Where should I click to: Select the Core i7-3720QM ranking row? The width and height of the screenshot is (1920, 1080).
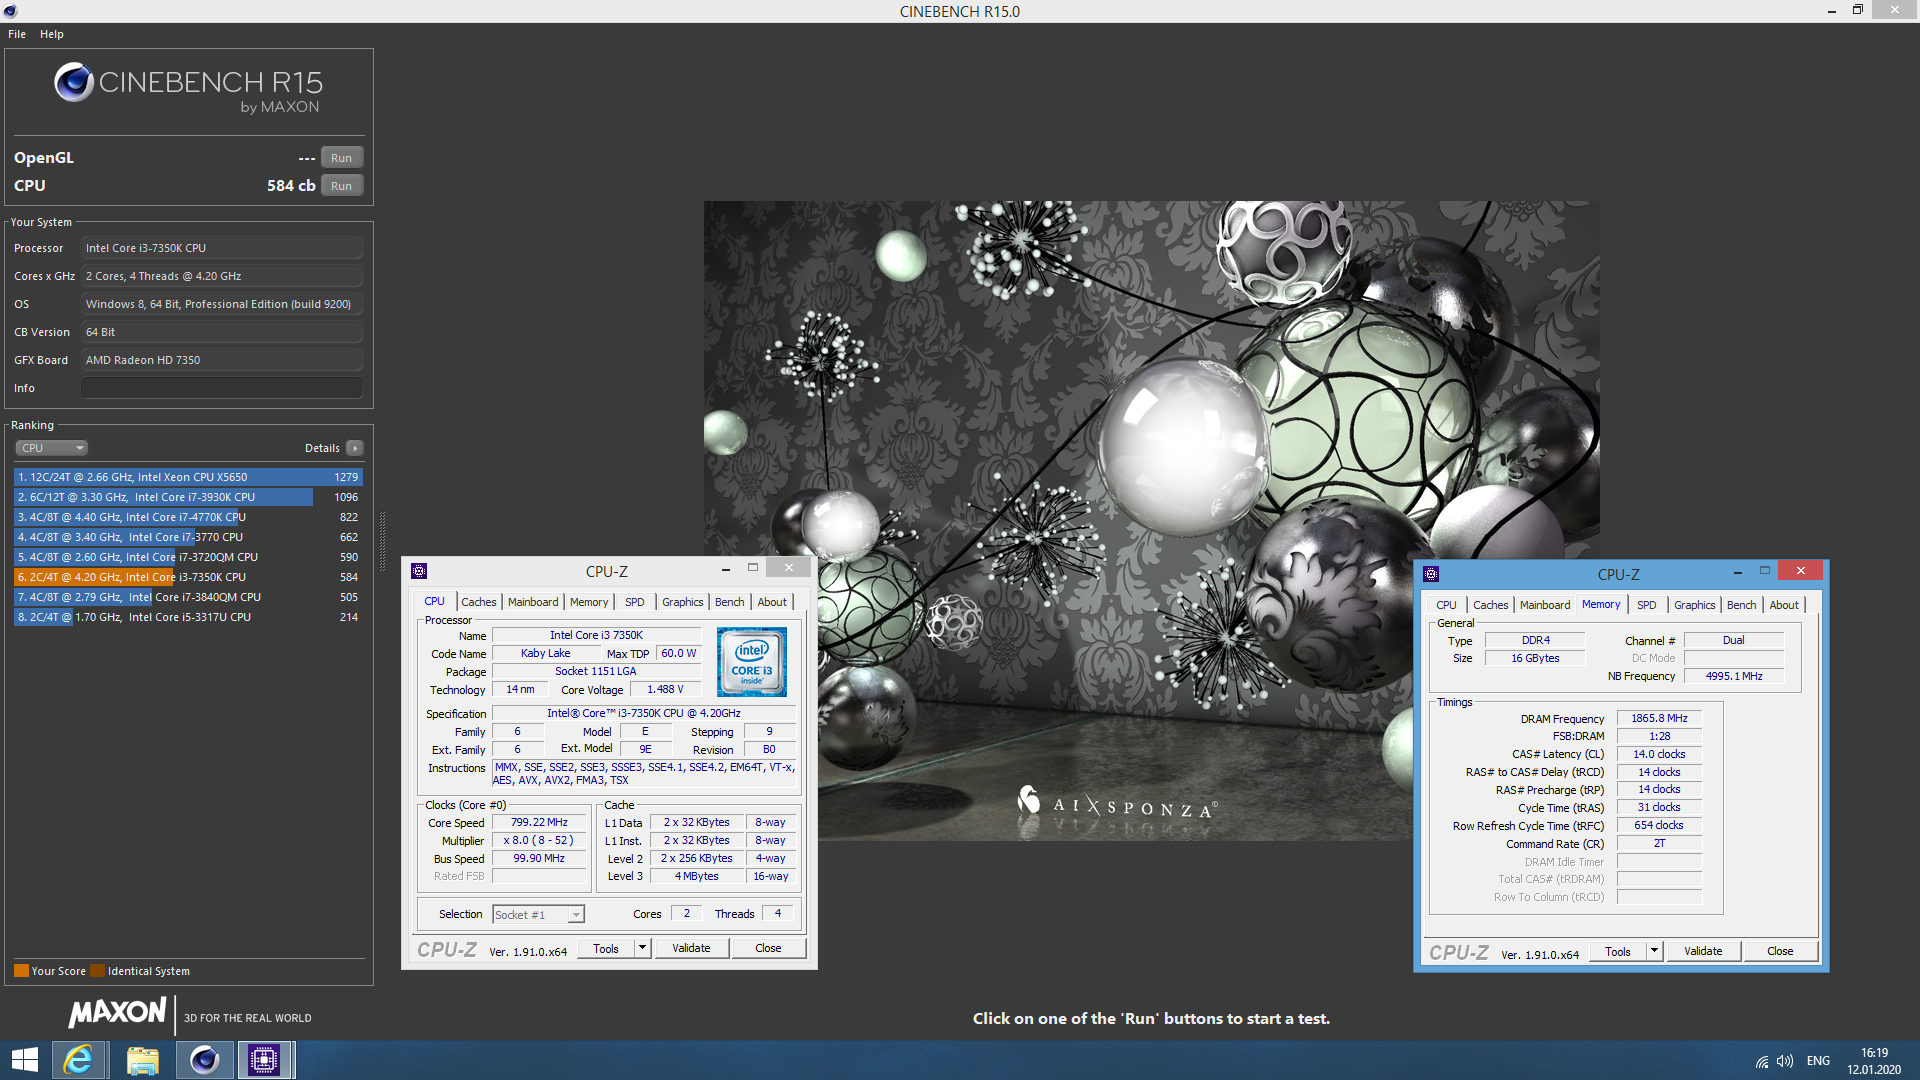tap(188, 557)
